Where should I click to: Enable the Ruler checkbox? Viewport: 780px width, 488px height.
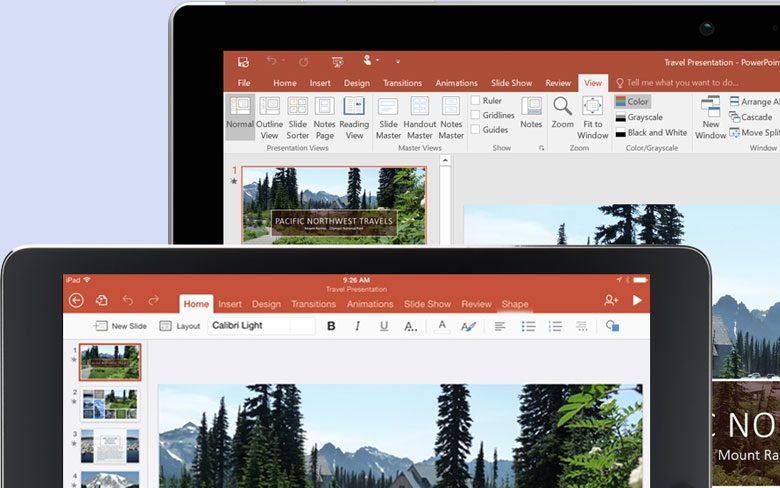point(476,100)
